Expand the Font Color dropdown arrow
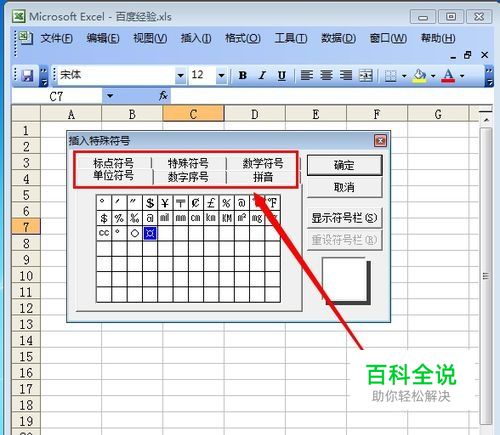This screenshot has height=435, width=500. pos(462,76)
